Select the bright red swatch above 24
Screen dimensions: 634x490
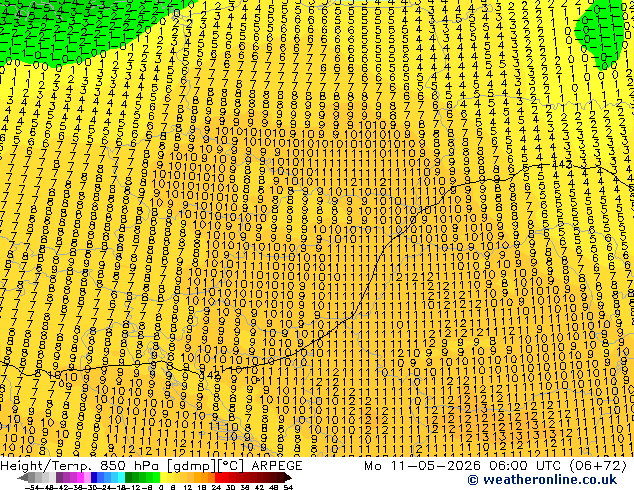pos(218,477)
